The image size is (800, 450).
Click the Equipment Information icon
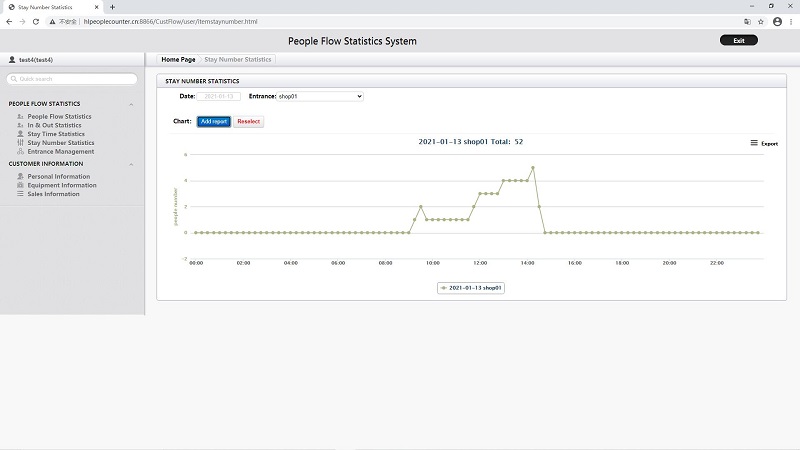click(20, 185)
